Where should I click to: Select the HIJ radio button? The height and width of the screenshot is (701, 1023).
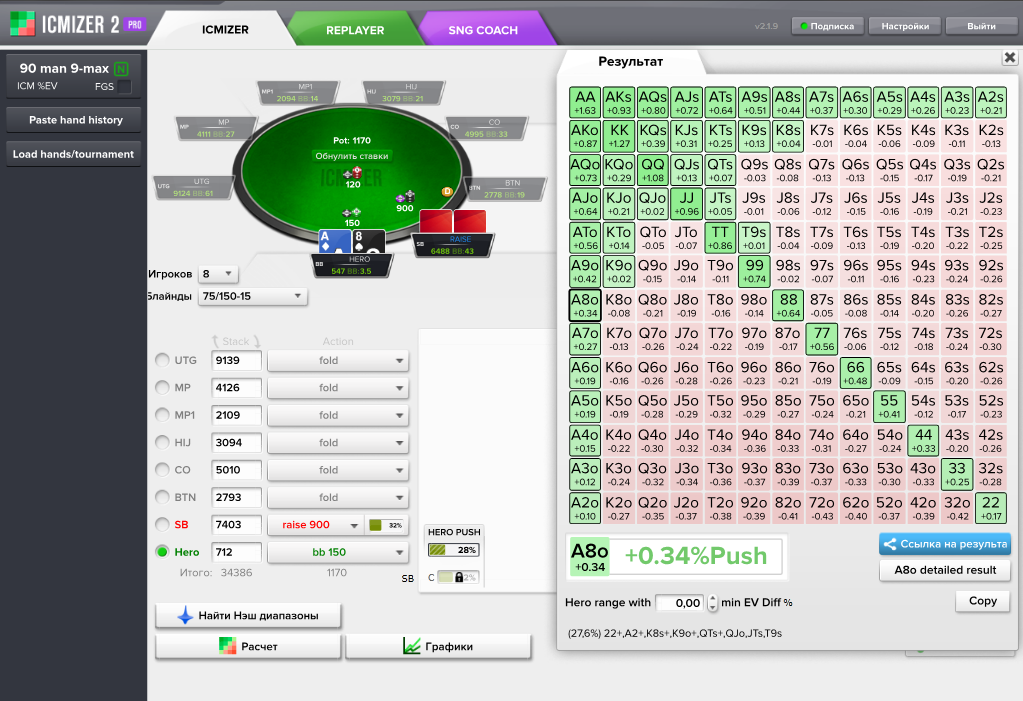tap(162, 443)
